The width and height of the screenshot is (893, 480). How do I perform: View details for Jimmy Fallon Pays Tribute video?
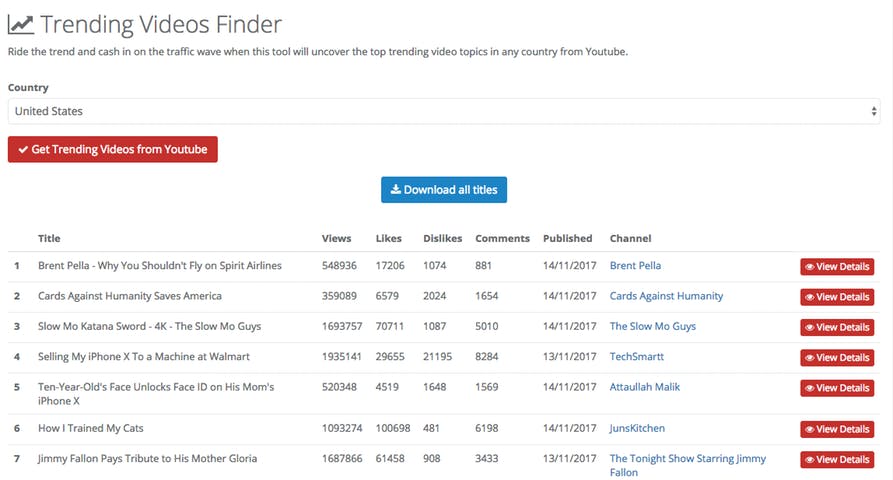(837, 460)
